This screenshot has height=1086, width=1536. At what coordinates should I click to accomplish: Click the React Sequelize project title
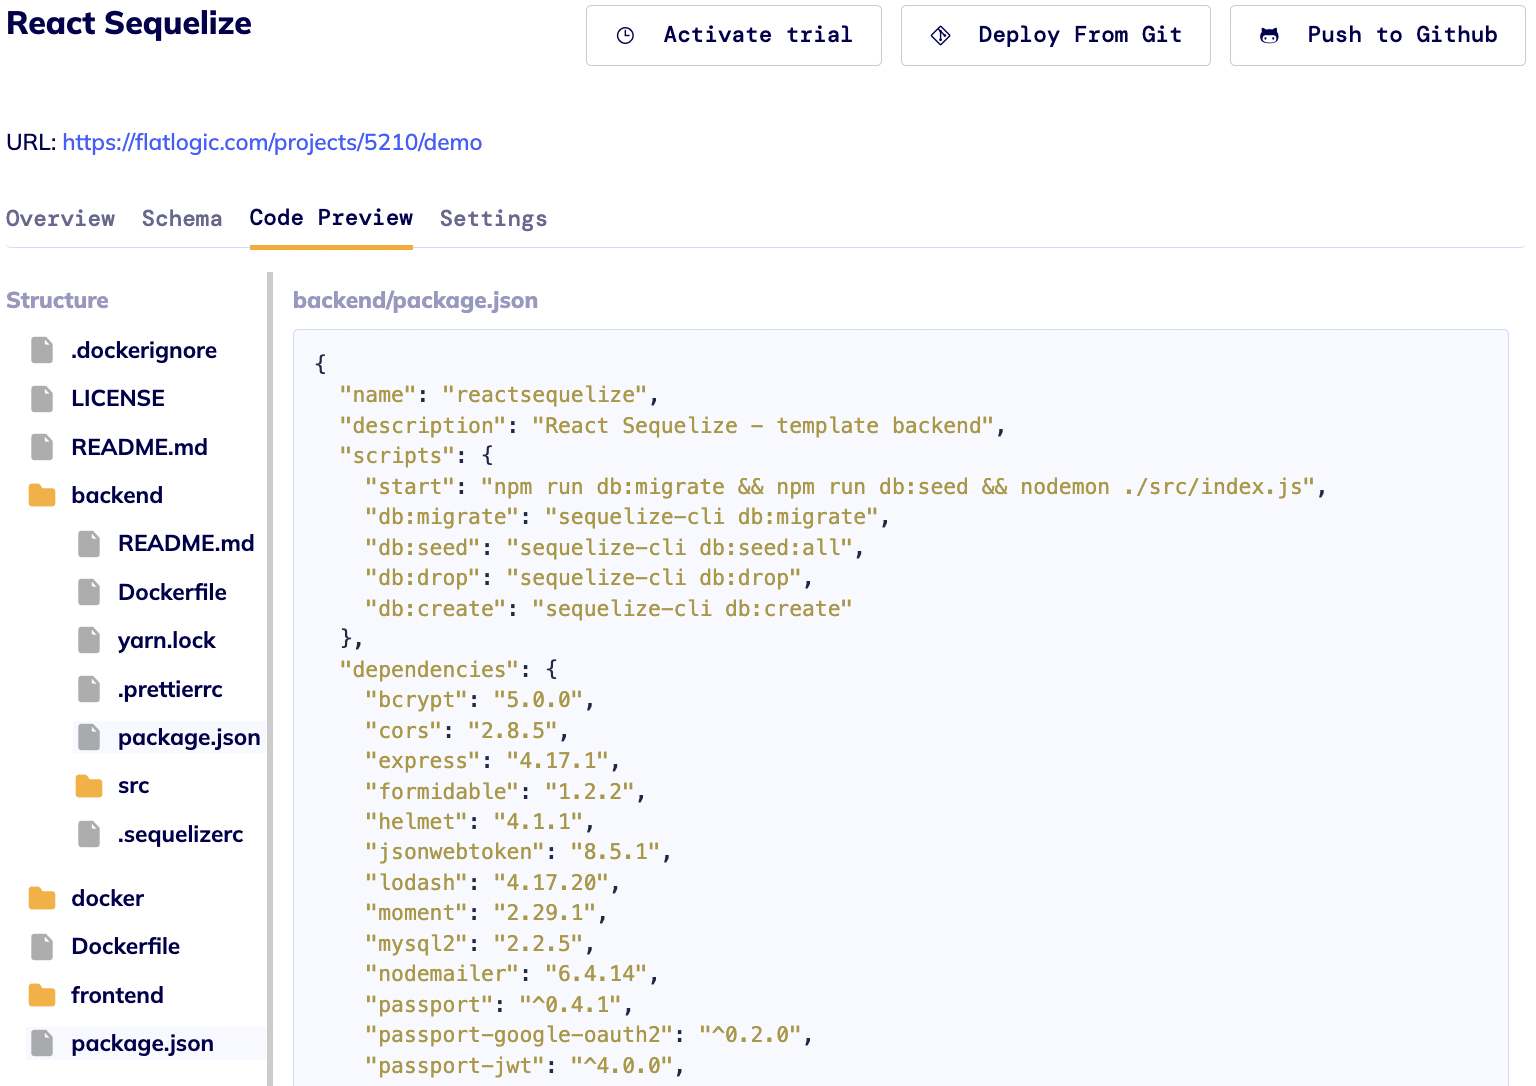(x=129, y=23)
